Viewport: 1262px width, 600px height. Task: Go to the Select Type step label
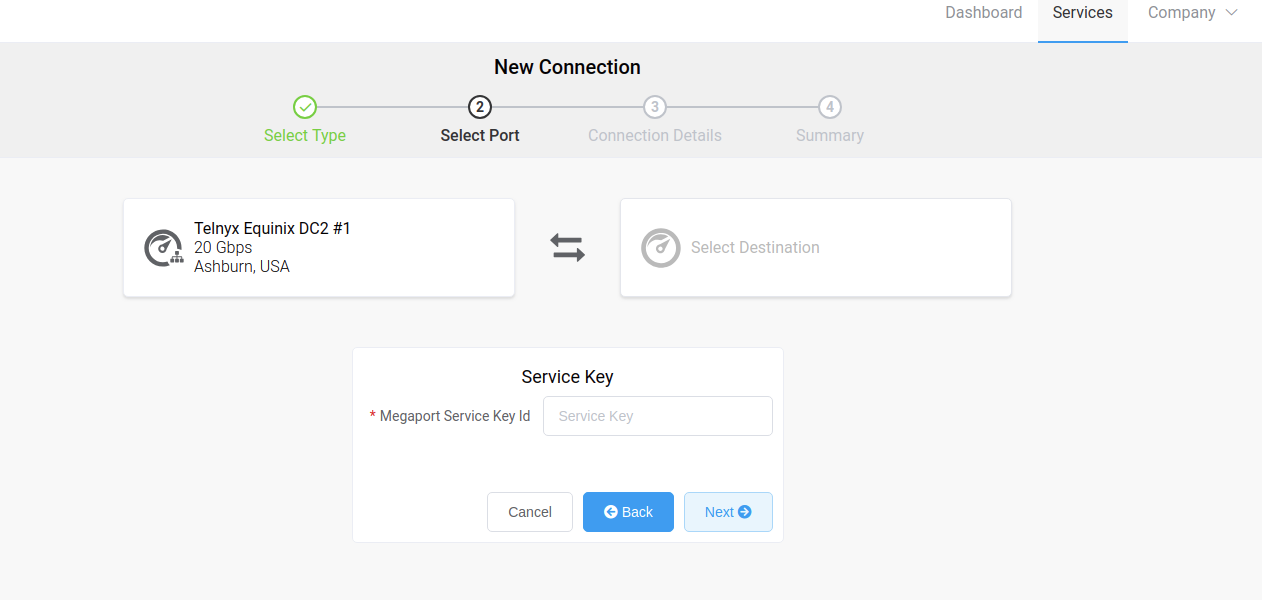(305, 135)
